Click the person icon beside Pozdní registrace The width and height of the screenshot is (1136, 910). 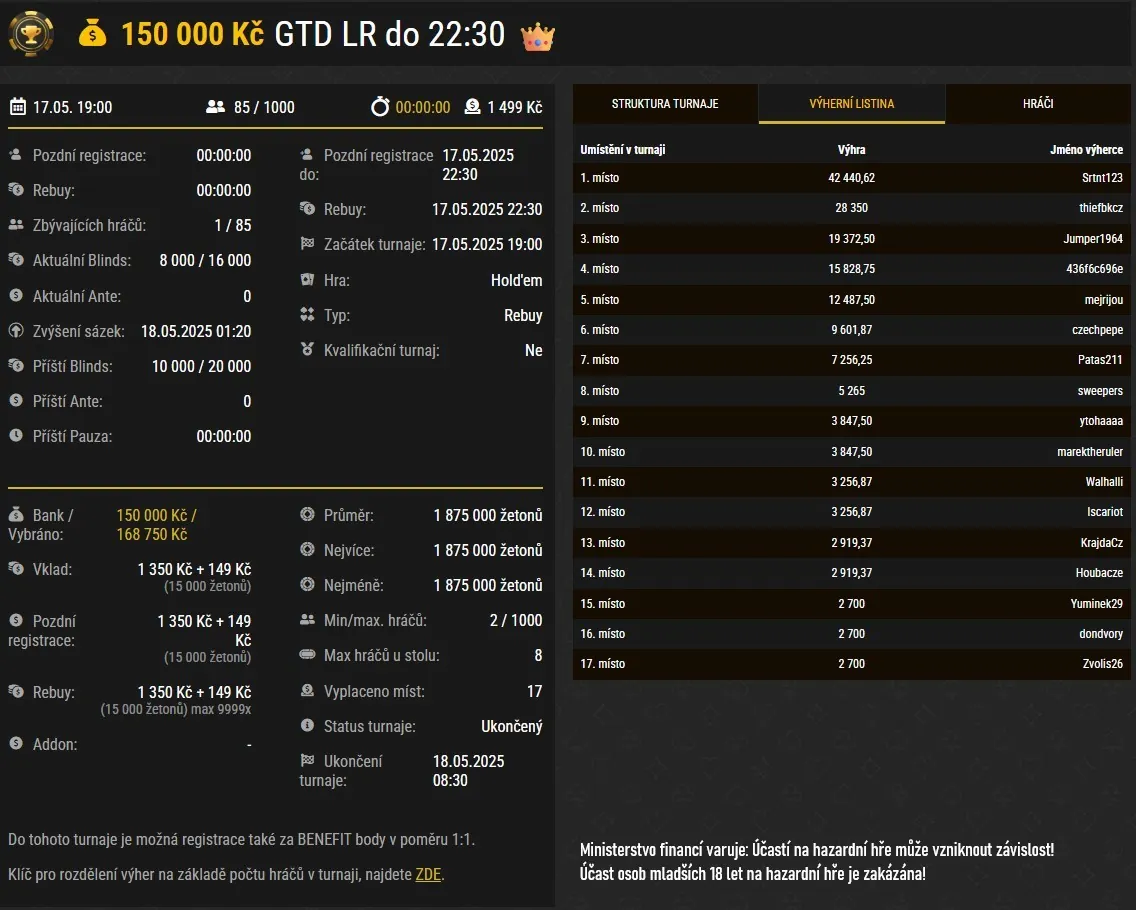coord(14,155)
